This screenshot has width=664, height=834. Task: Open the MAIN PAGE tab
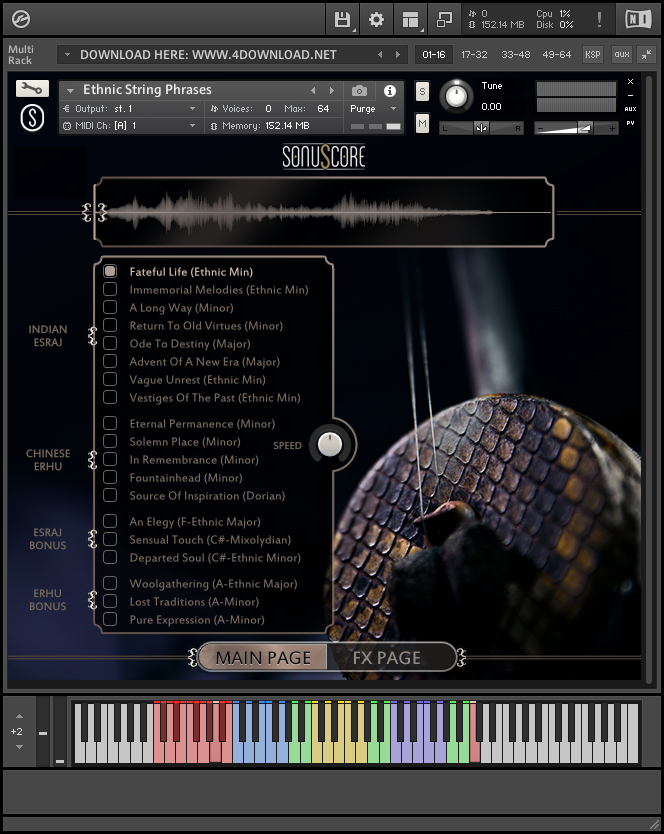(263, 657)
